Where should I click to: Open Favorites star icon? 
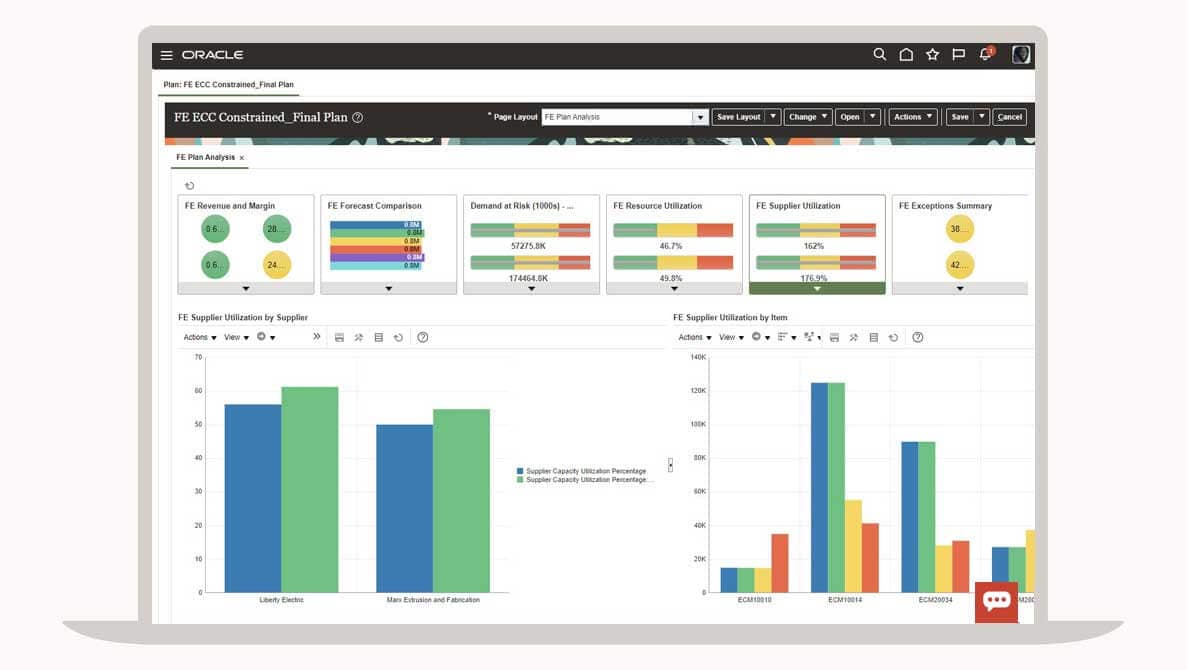932,55
